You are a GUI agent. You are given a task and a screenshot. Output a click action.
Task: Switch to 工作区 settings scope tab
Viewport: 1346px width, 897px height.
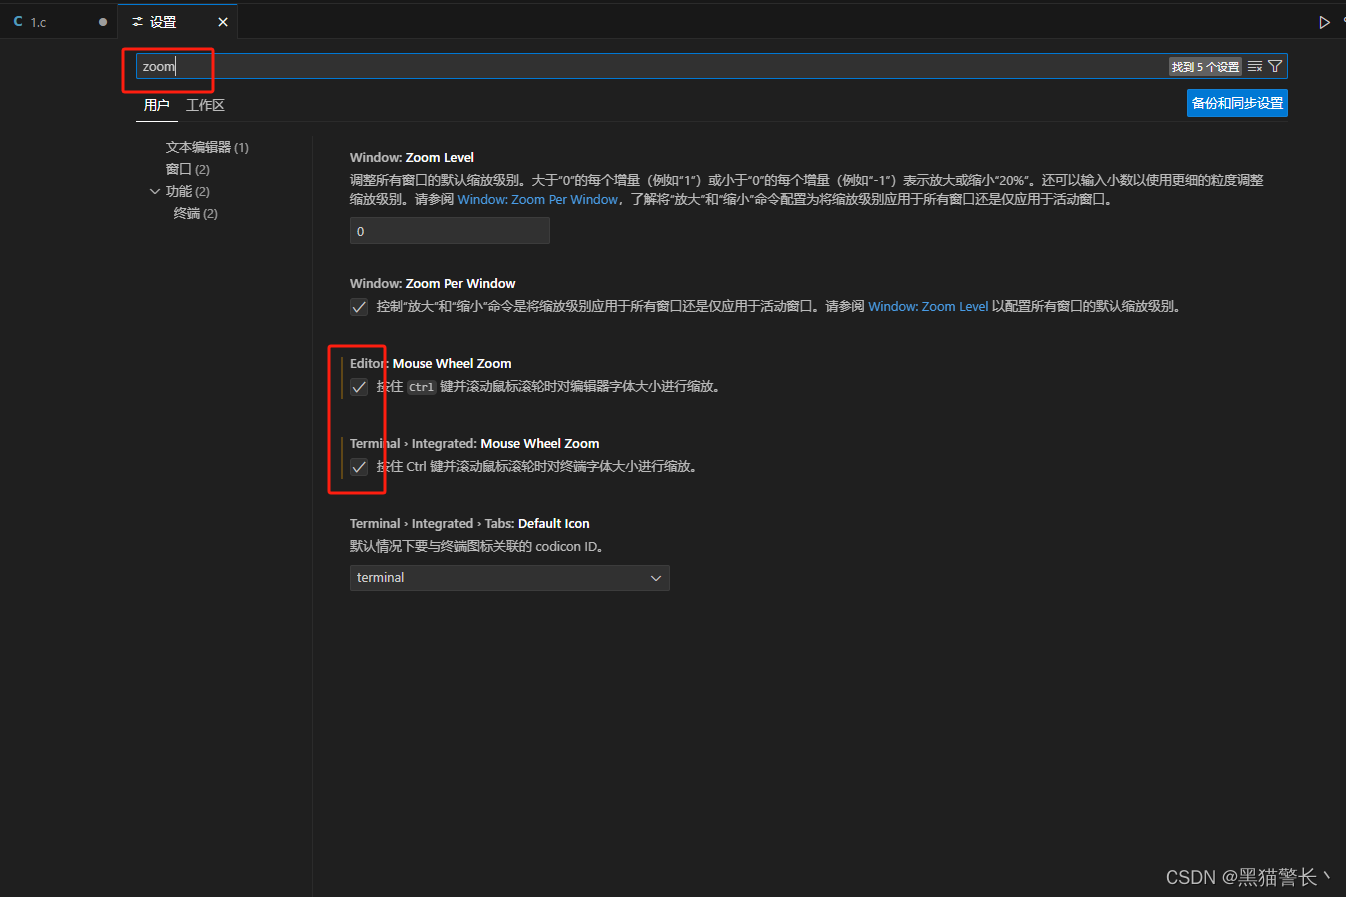click(x=205, y=105)
